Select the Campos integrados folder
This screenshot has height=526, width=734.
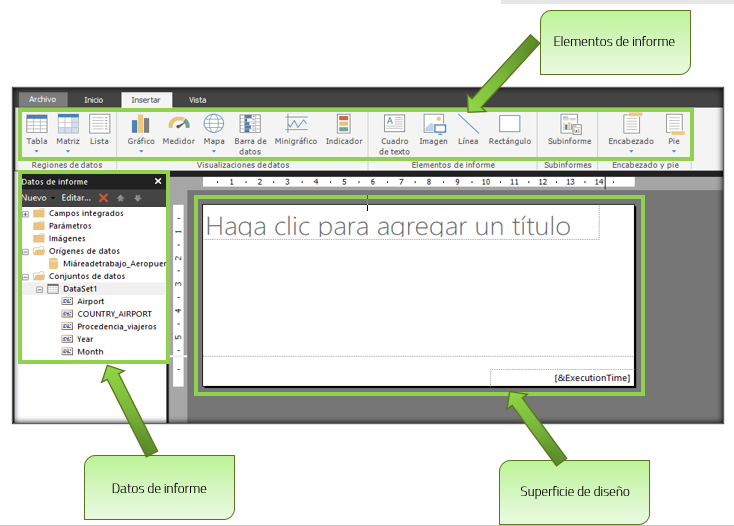point(86,213)
